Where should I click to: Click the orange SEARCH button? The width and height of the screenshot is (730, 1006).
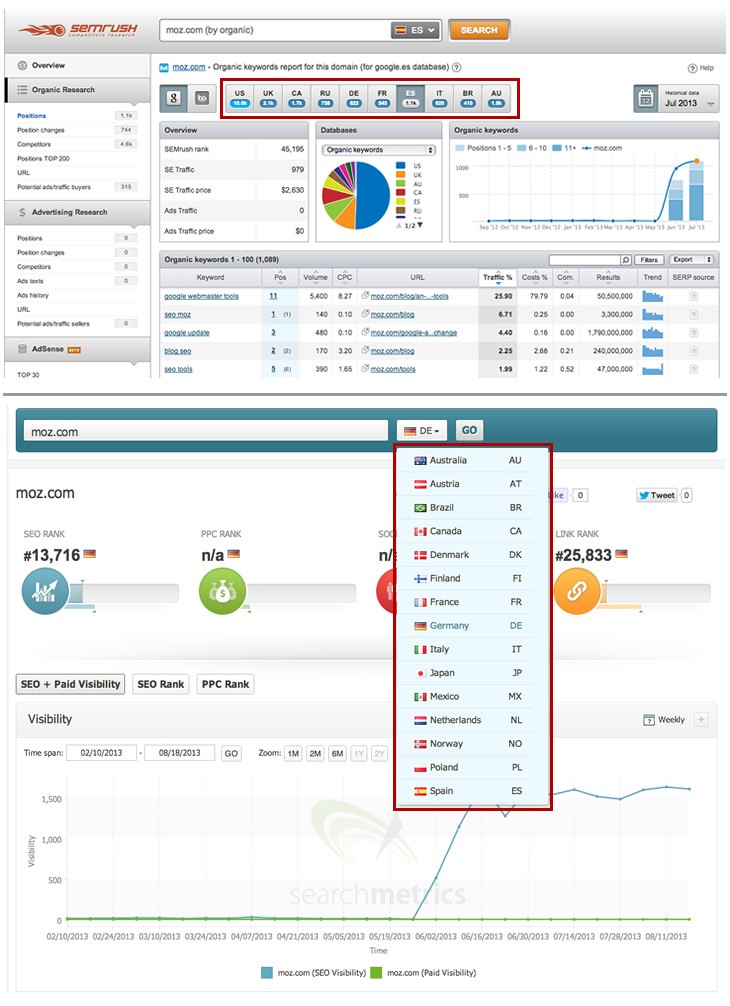[x=479, y=30]
